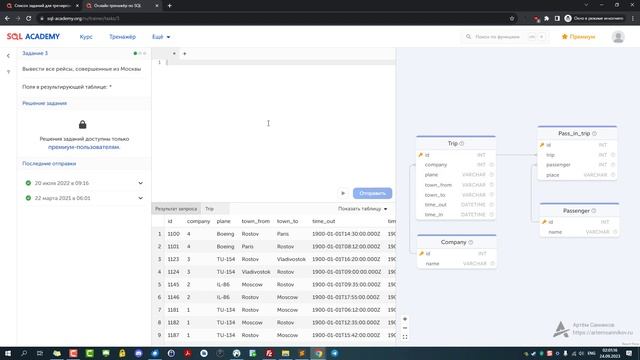Viewport: 640px width, 360px height.
Task: Click the key icon of Company id
Action: tap(422, 254)
